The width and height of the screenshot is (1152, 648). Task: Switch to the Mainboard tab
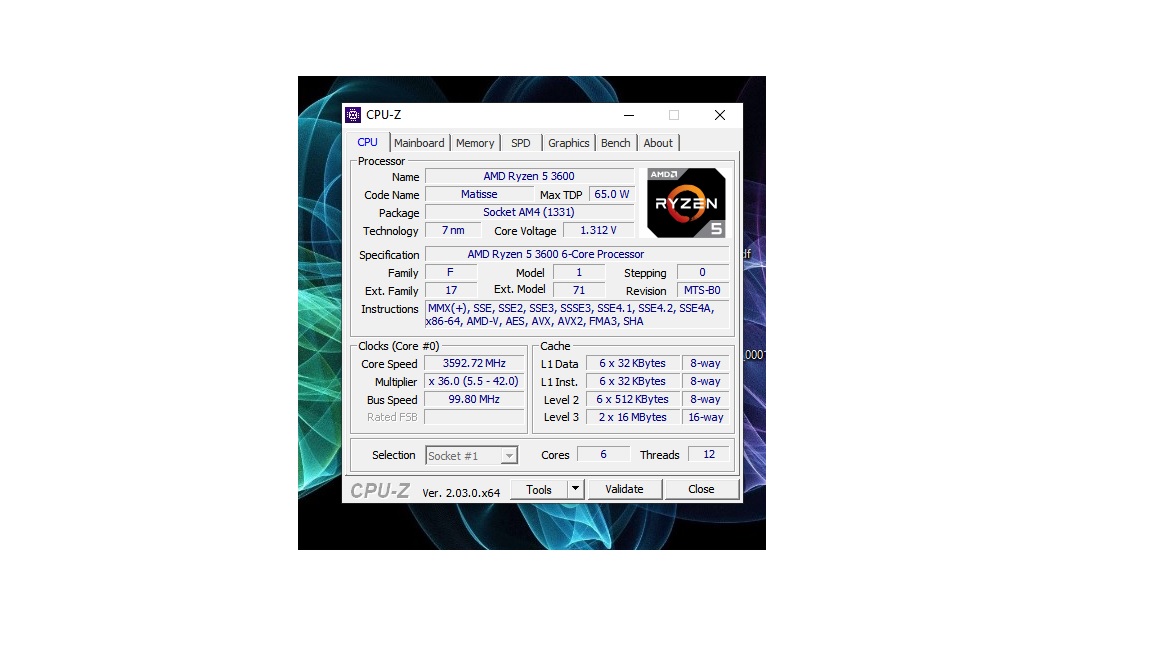click(x=419, y=143)
